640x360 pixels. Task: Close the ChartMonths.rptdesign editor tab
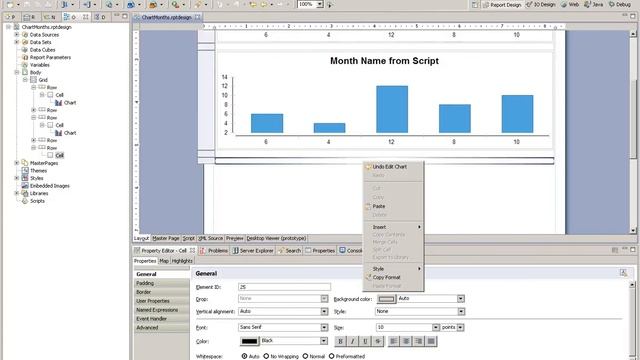198,17
